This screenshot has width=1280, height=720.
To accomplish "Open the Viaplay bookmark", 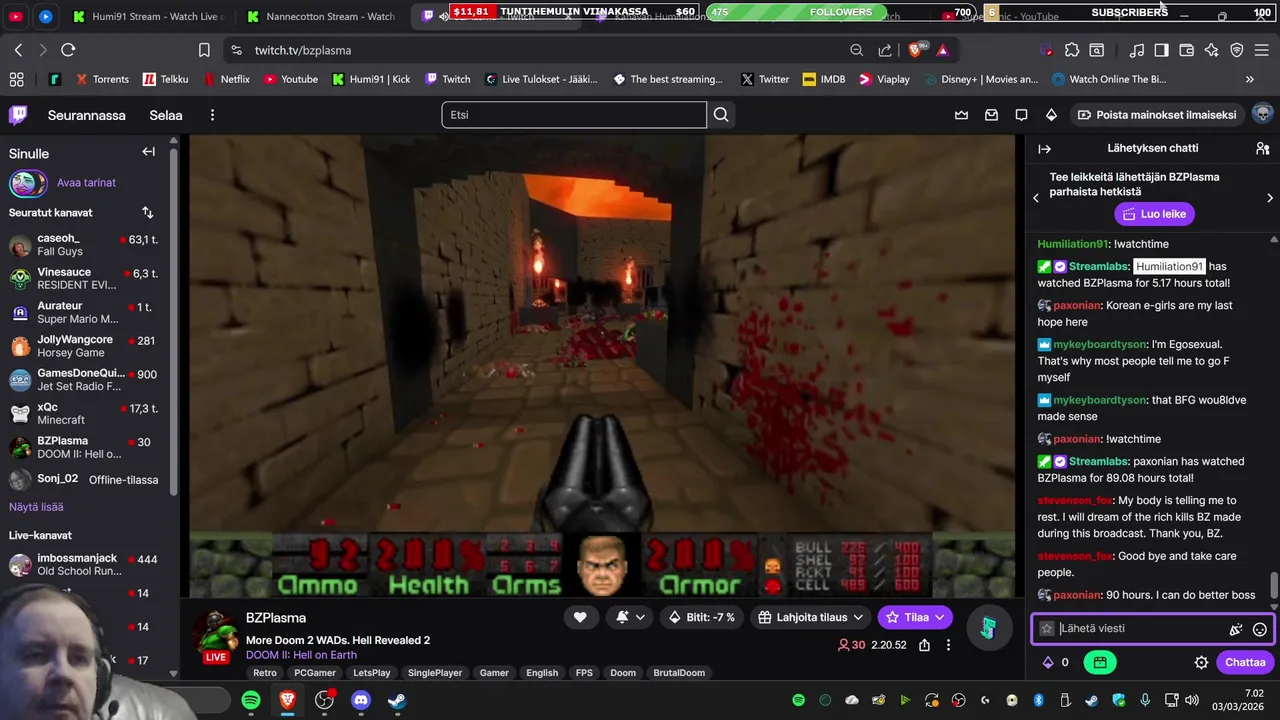I will click(x=885, y=79).
